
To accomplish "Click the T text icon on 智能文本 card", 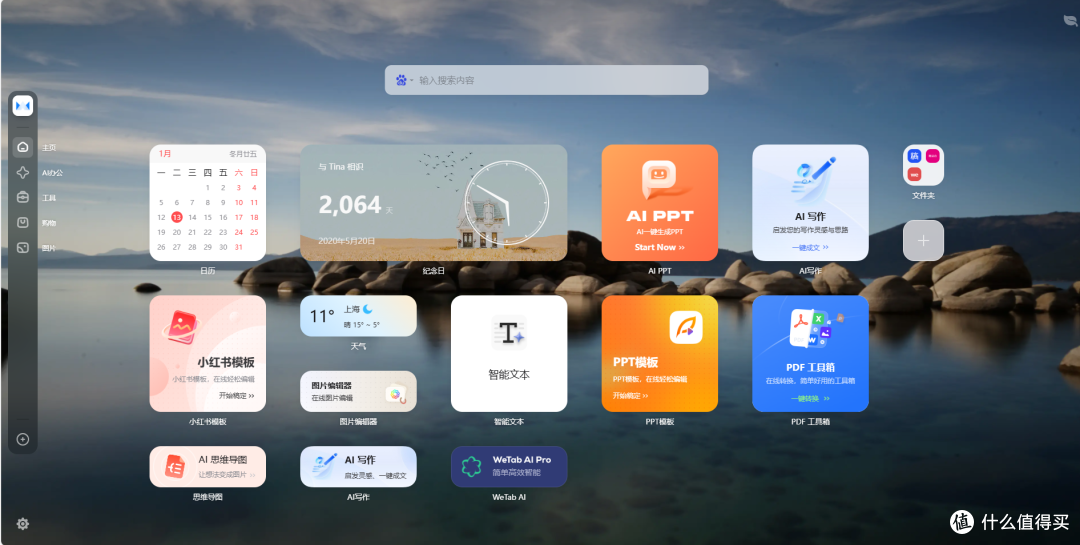I will [508, 333].
